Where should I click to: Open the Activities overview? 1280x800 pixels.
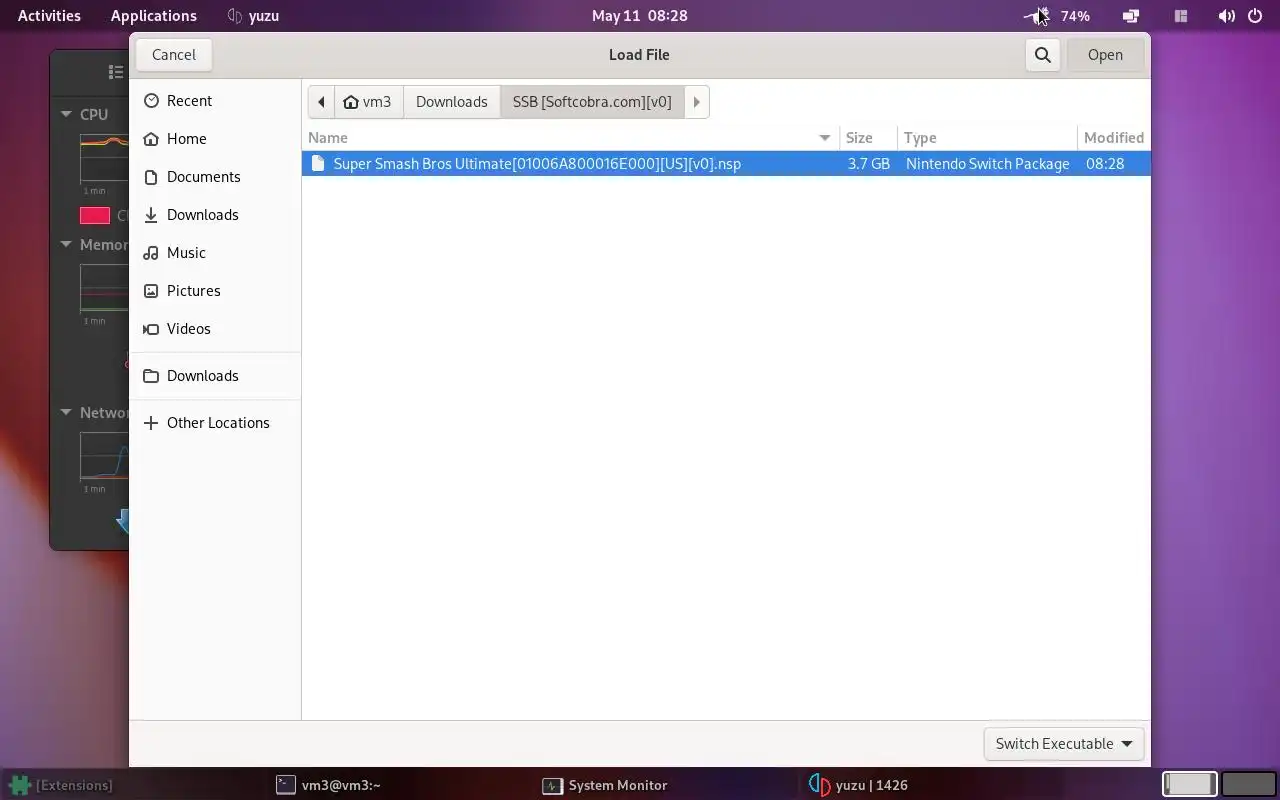click(49, 16)
